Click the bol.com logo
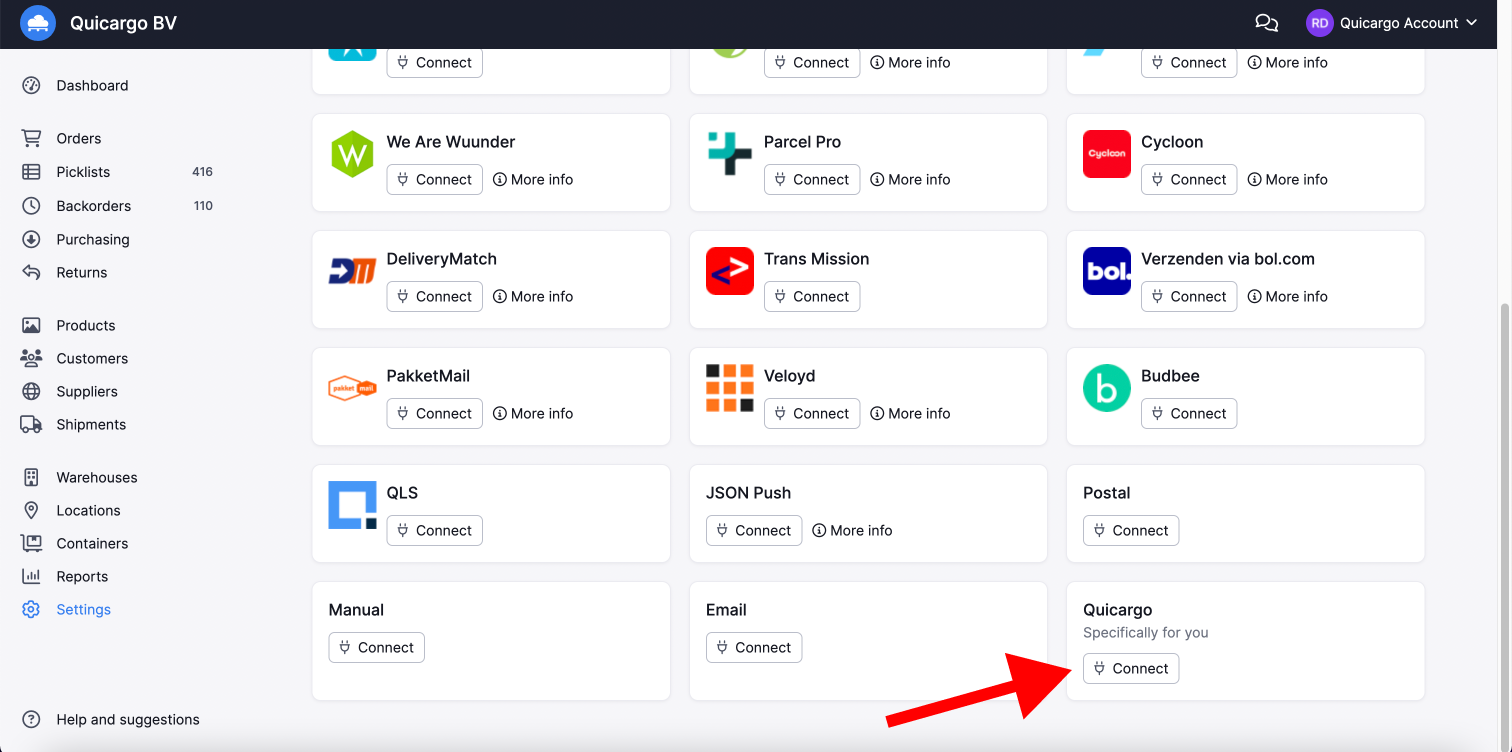Image resolution: width=1512 pixels, height=752 pixels. point(1107,271)
